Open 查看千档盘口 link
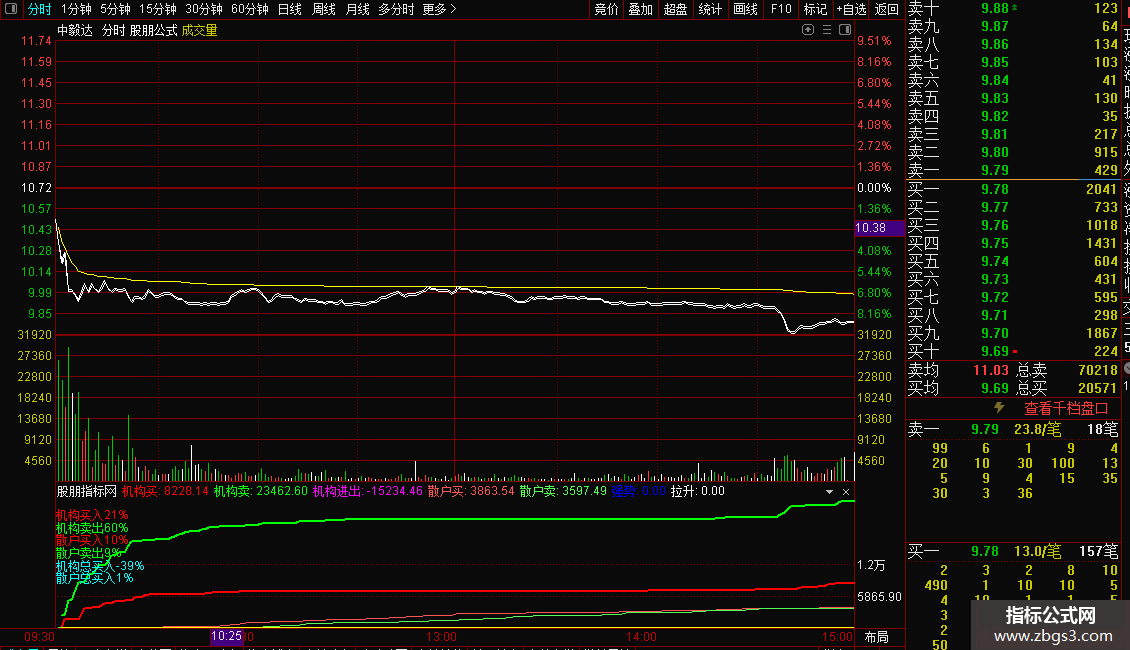The height and width of the screenshot is (650, 1130). [x=1066, y=408]
